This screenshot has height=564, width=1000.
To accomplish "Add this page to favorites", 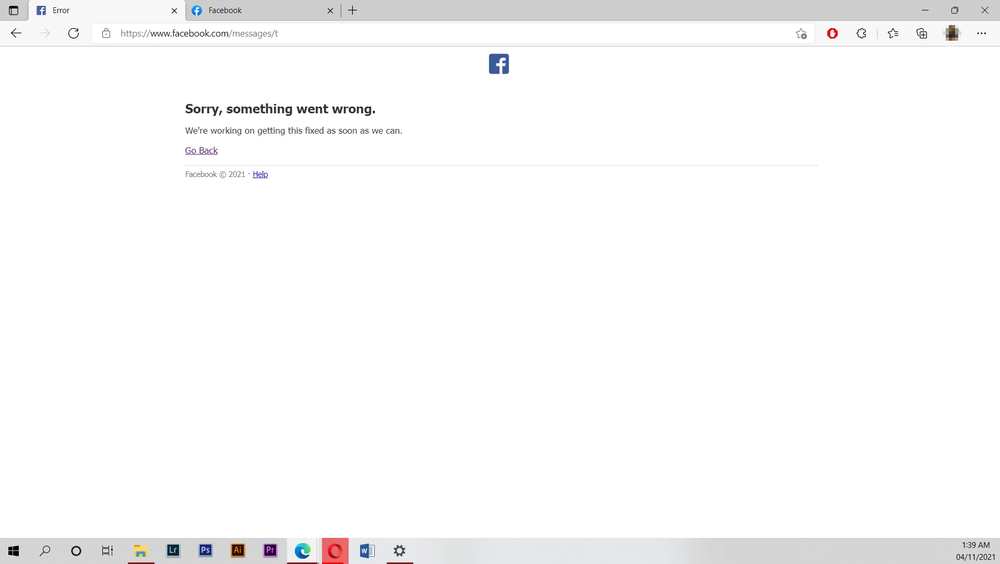I will 801,33.
